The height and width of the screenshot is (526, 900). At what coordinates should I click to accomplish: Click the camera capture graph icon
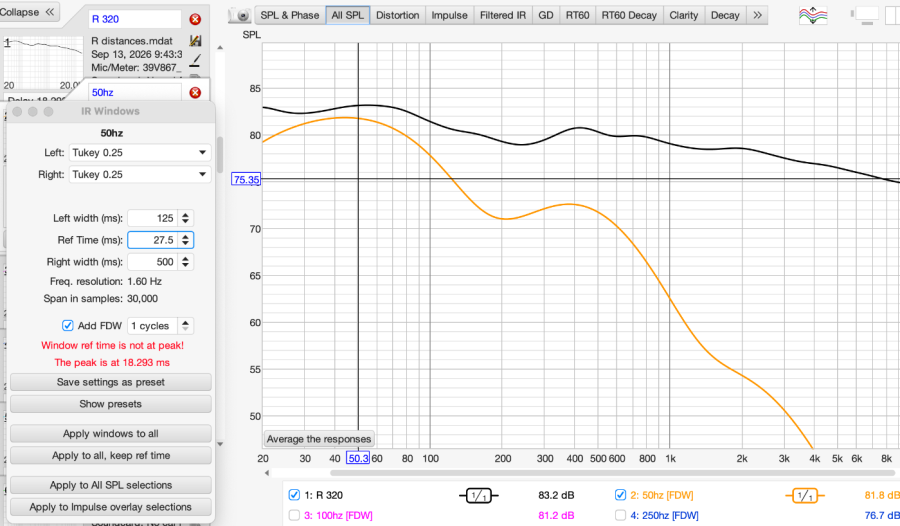coord(240,16)
